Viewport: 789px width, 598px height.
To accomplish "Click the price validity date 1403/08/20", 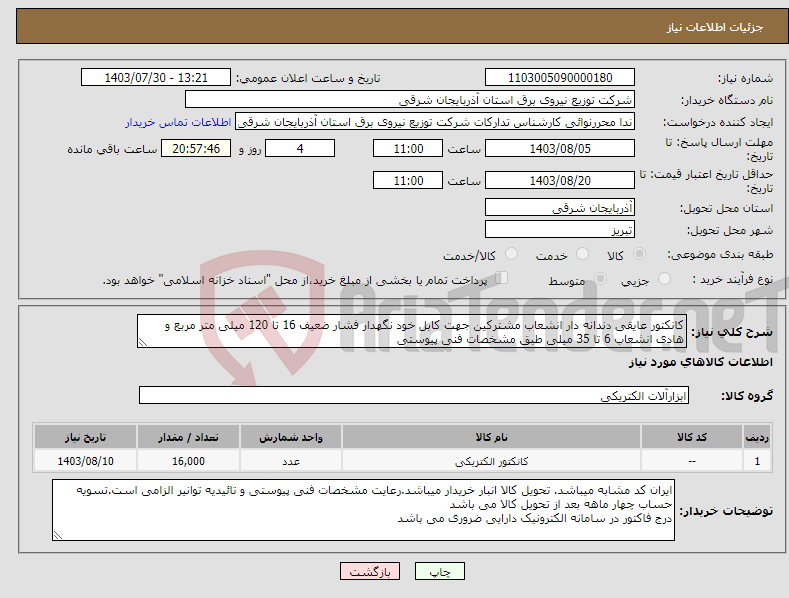I will (x=560, y=180).
